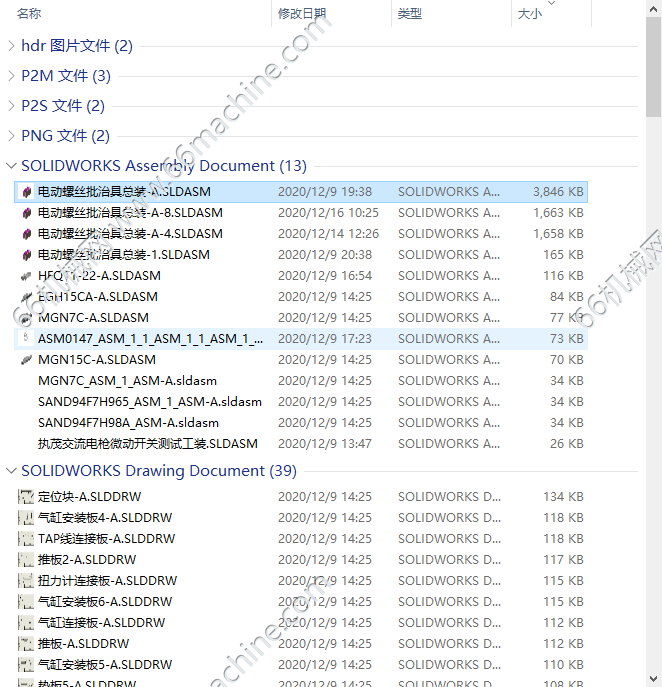The image size is (662, 687).
Task: Select the 电动螺丝批治具总装-1.SLDASM file name
Action: click(x=124, y=255)
